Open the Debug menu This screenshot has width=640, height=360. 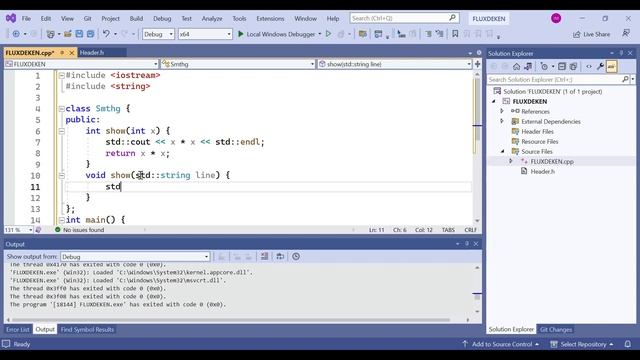(x=162, y=18)
